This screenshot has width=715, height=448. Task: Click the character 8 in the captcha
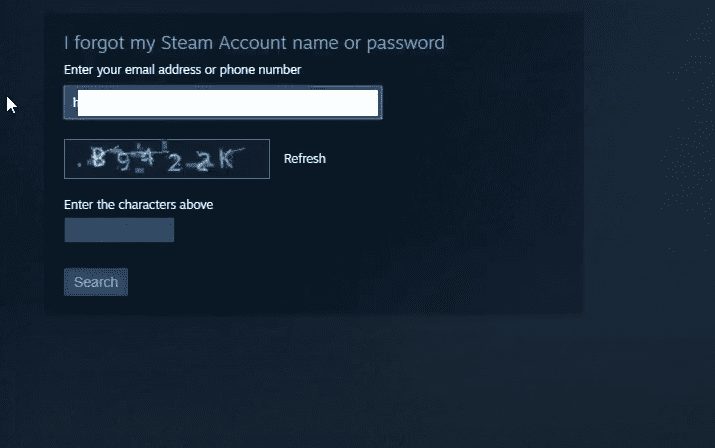pos(98,157)
